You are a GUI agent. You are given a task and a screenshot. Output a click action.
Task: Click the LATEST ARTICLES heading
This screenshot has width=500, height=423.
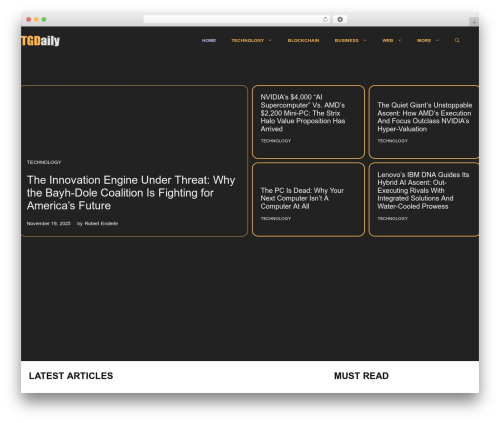point(71,376)
